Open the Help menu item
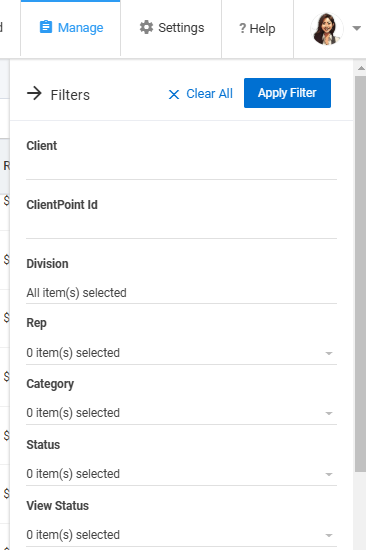The height and width of the screenshot is (550, 366). tap(257, 29)
